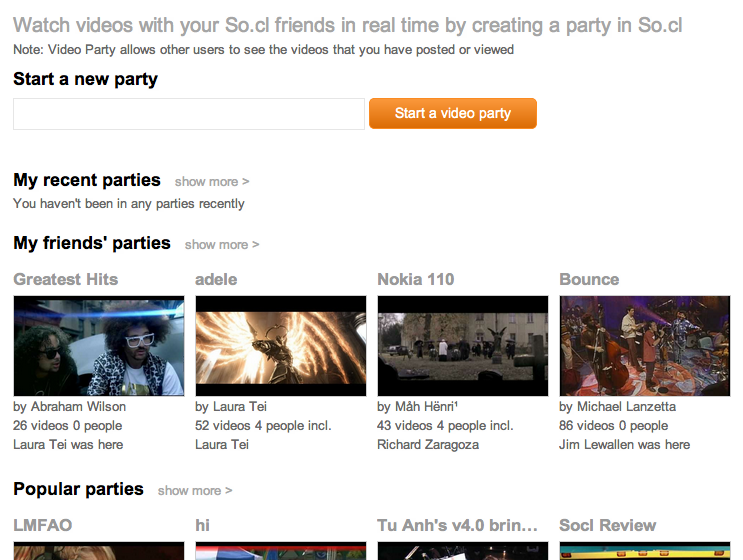Open the hi party thumbnail
Image resolution: width=743 pixels, height=560 pixels.
281,551
